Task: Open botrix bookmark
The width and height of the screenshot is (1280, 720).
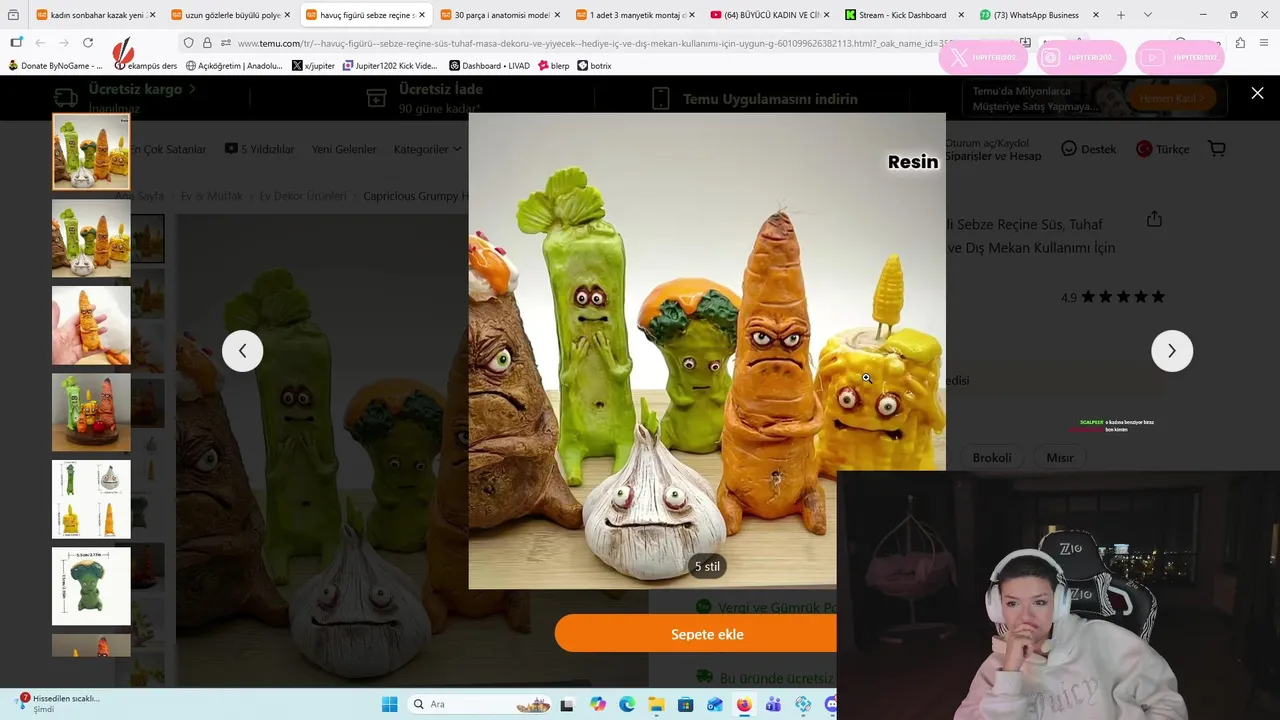Action: click(594, 66)
